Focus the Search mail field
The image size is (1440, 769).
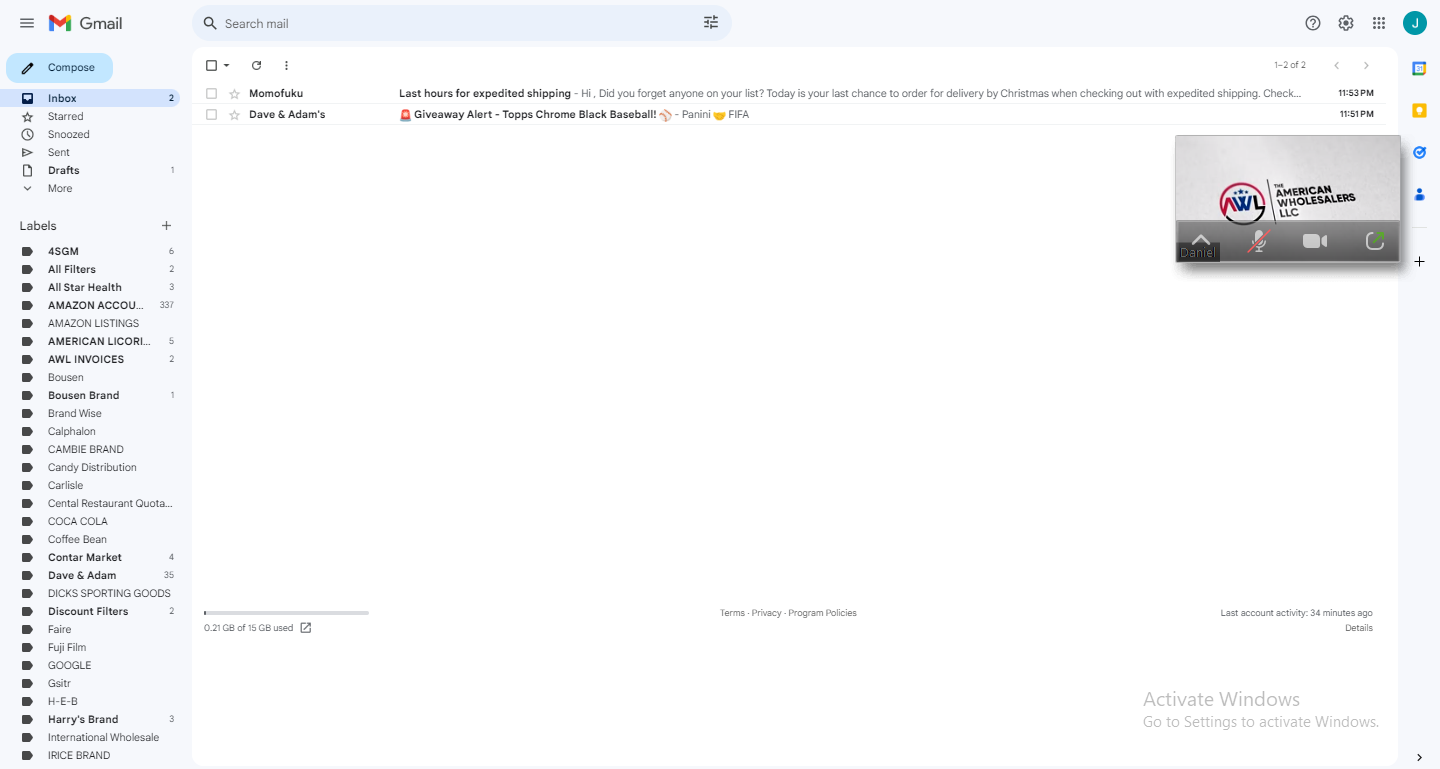pos(460,23)
